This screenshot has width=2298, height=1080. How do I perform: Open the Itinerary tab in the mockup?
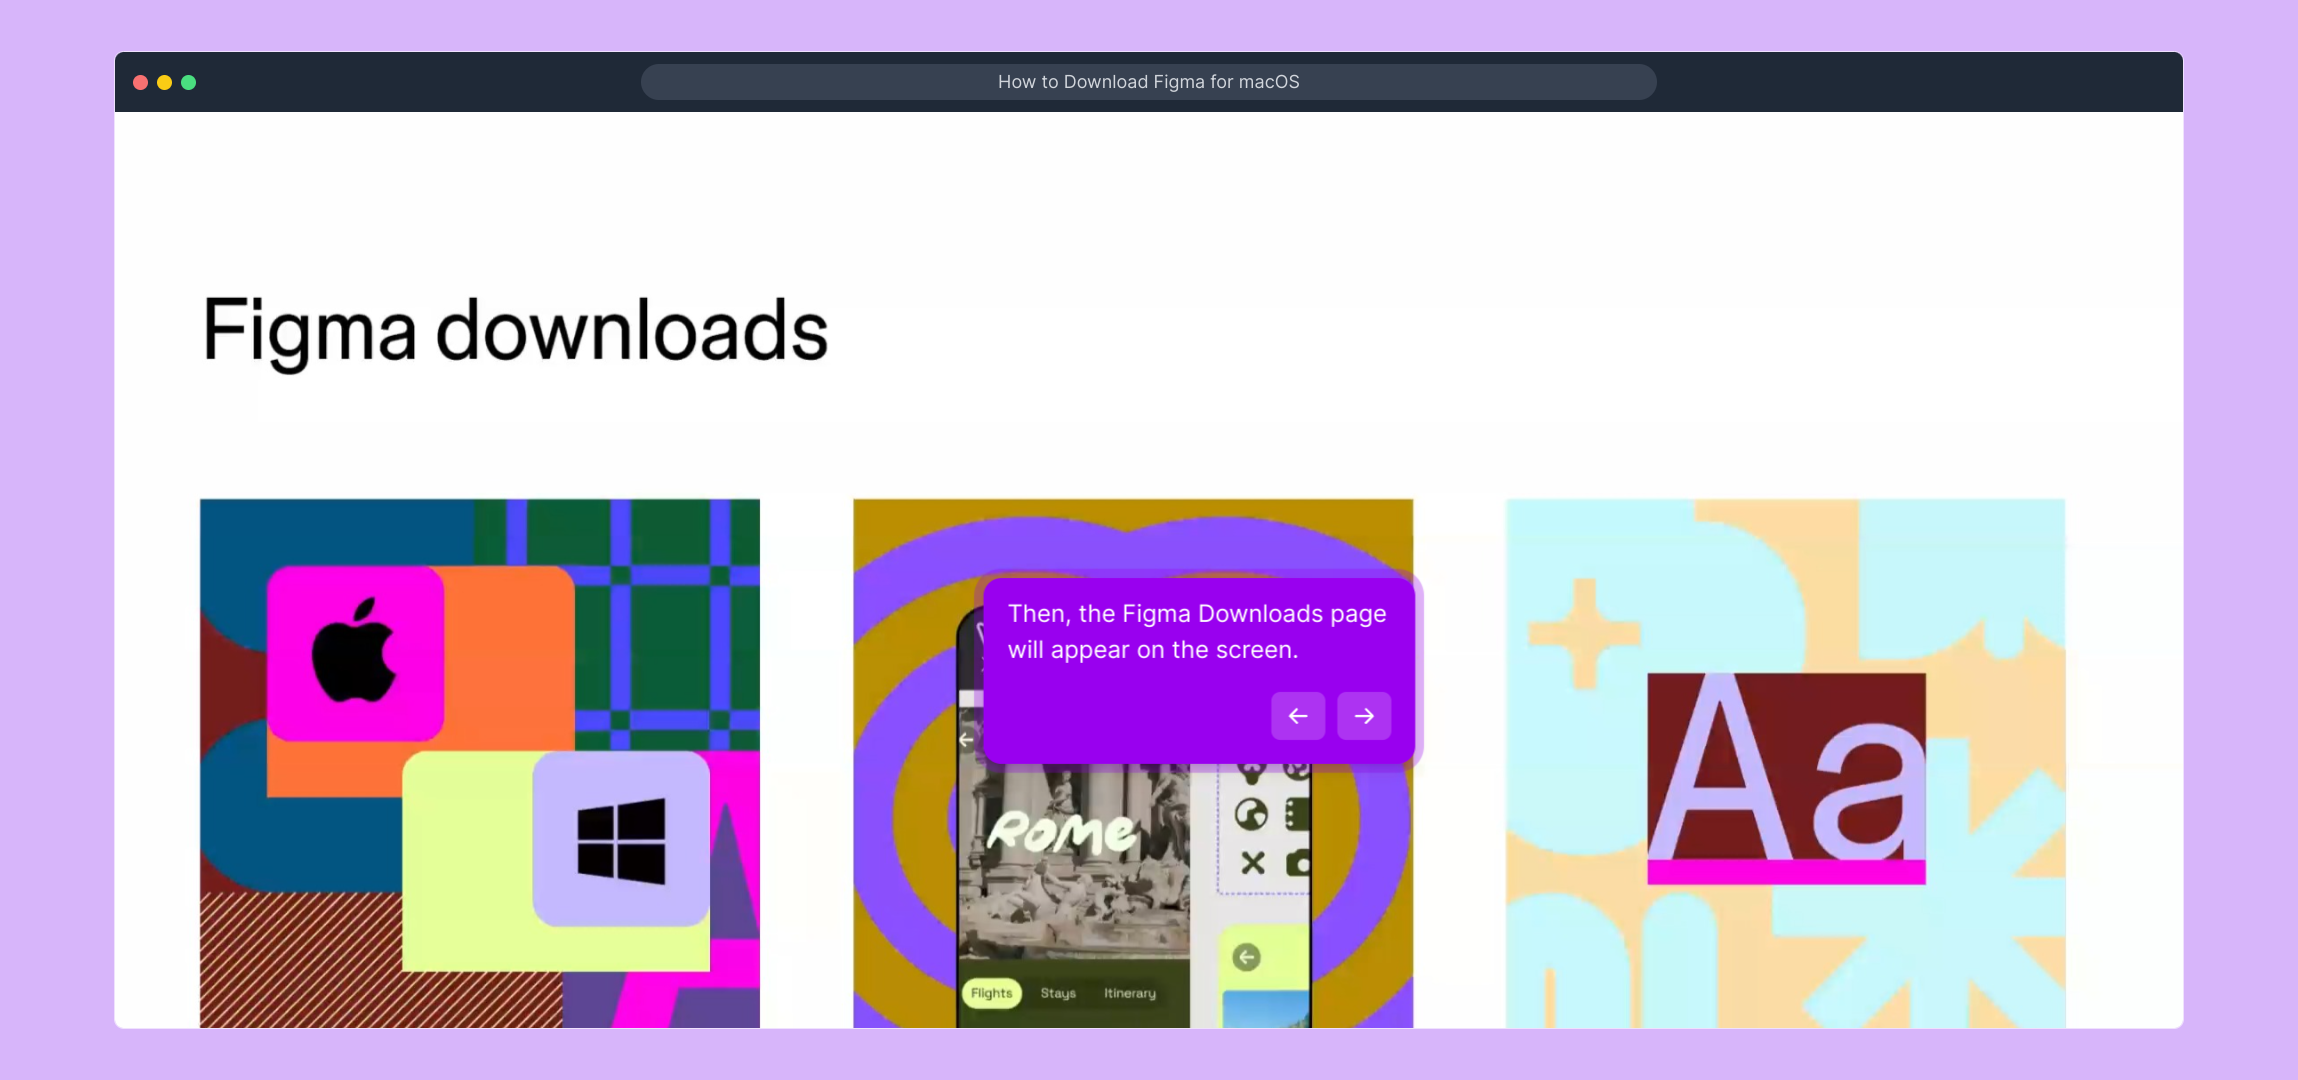click(x=1130, y=993)
